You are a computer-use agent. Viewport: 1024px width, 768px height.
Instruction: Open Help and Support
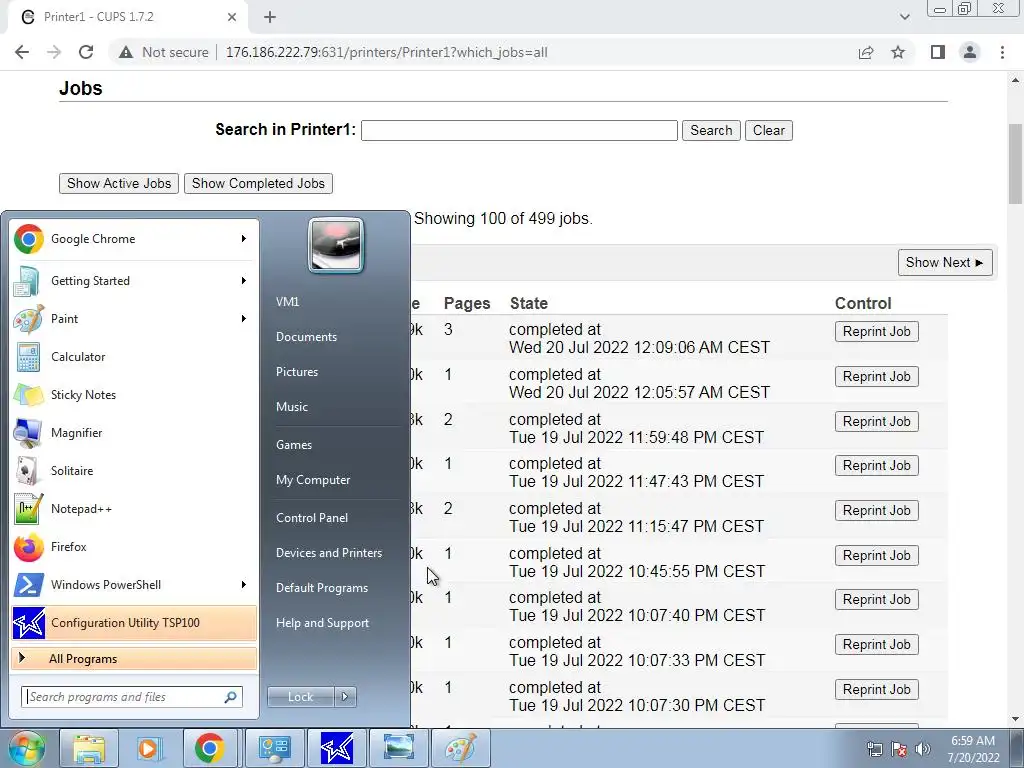322,623
